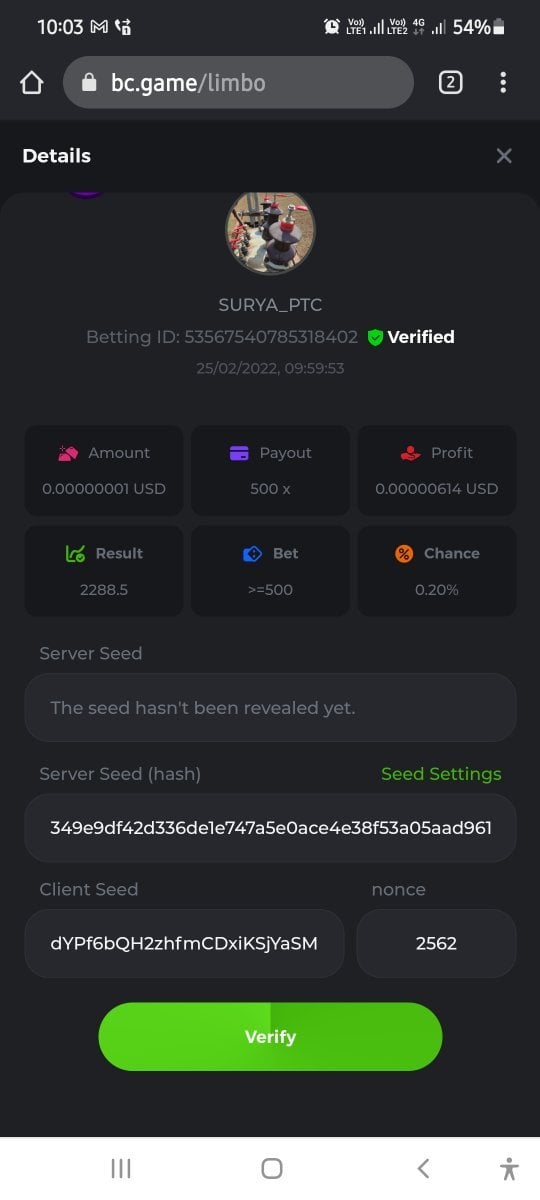Tap the red Profit icon
The image size is (540, 1200).
point(410,453)
